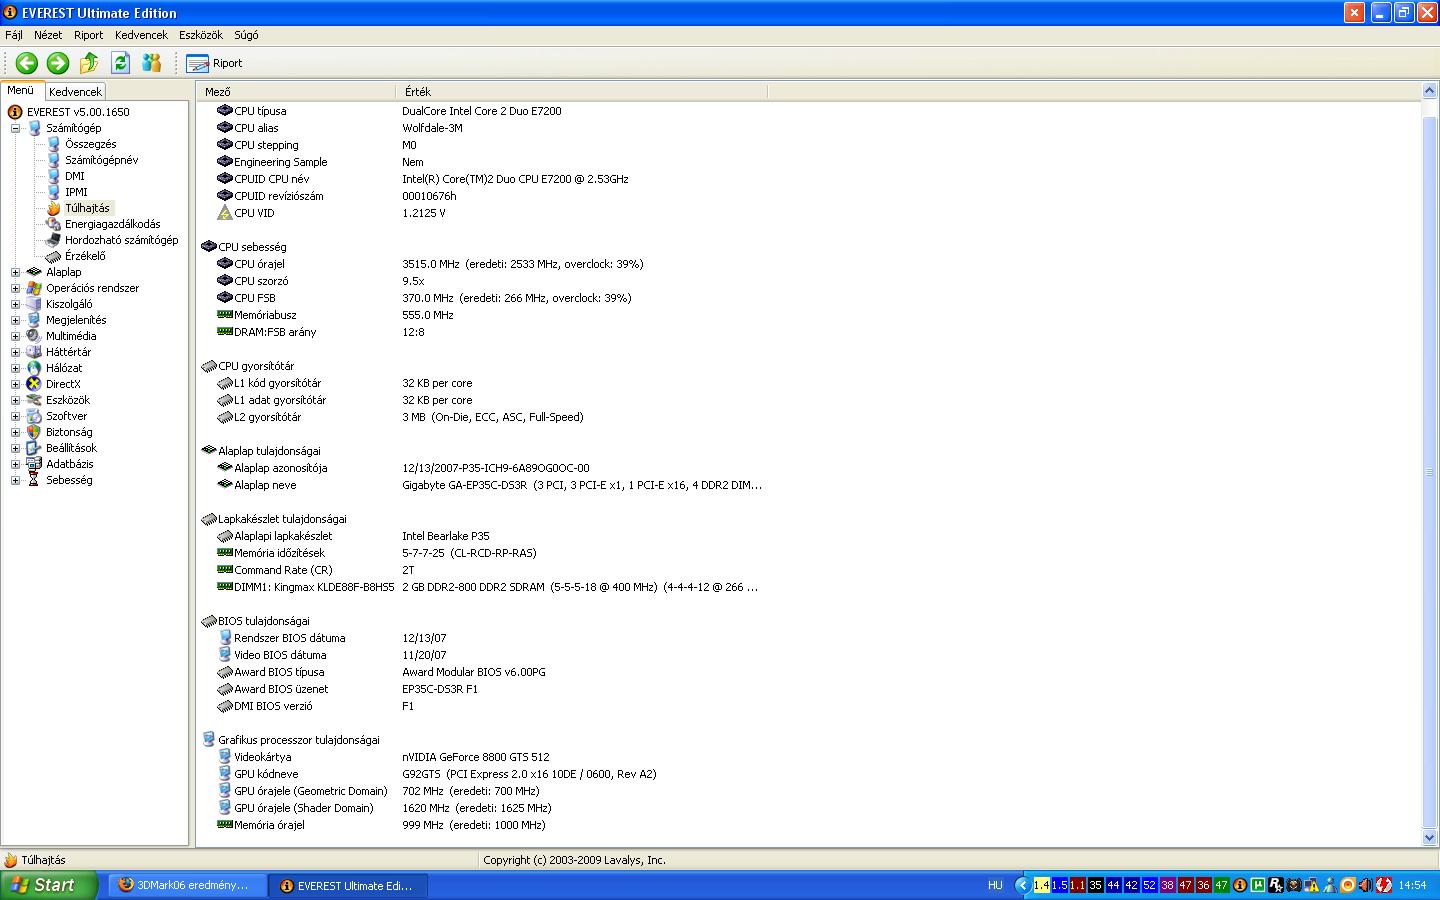Open the Fájl menu
The height and width of the screenshot is (900, 1440).
(x=14, y=35)
